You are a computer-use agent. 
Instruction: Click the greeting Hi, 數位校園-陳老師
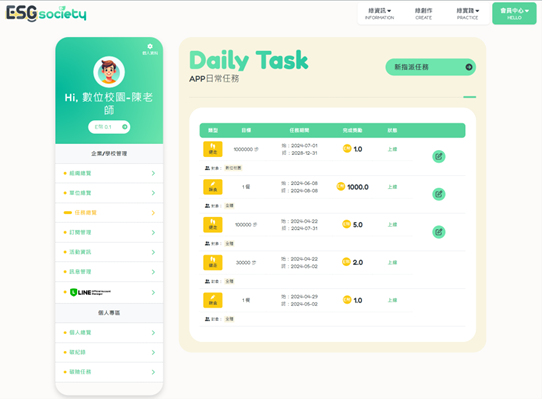pyautogui.click(x=109, y=103)
